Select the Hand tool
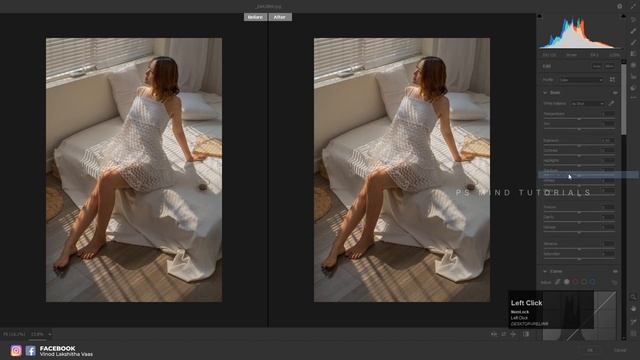640x360 pixels. click(633, 309)
